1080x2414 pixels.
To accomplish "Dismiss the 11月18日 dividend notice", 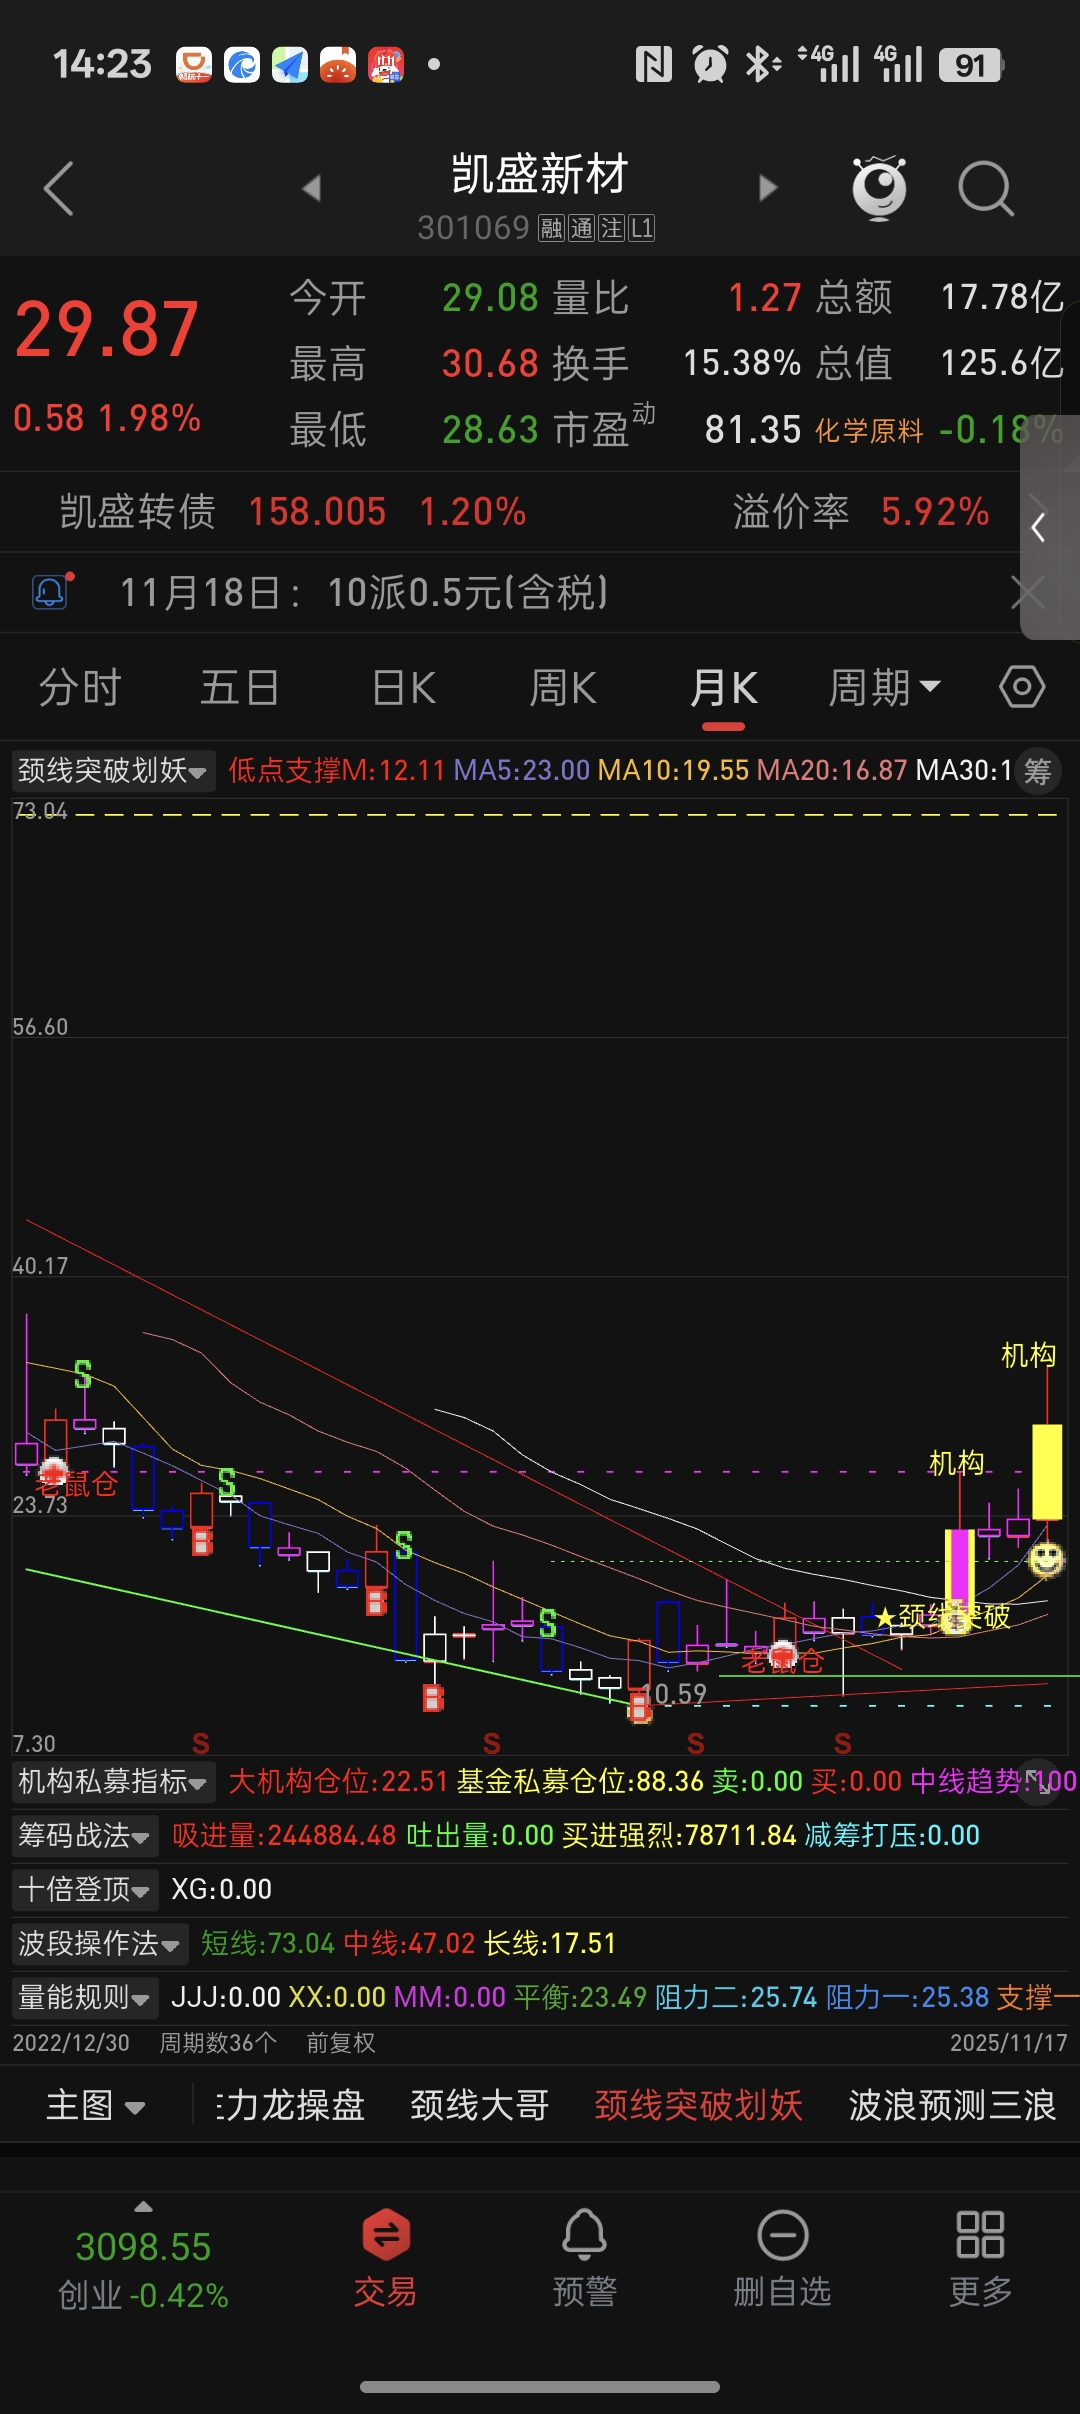I will (1027, 592).
